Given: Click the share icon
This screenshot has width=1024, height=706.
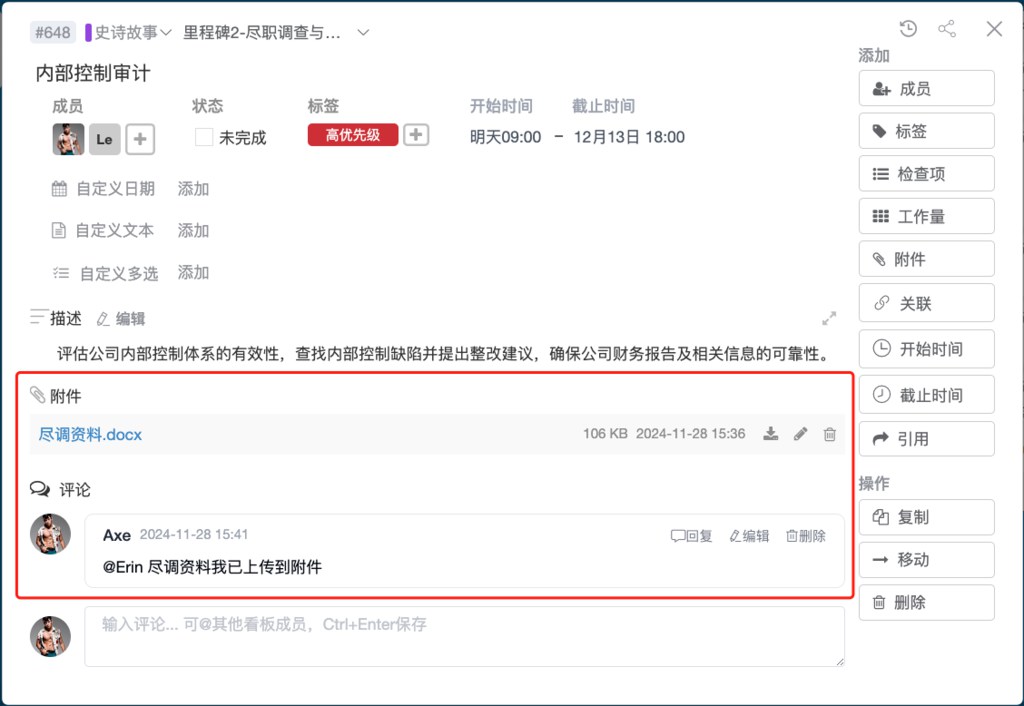Looking at the screenshot, I should (x=947, y=29).
